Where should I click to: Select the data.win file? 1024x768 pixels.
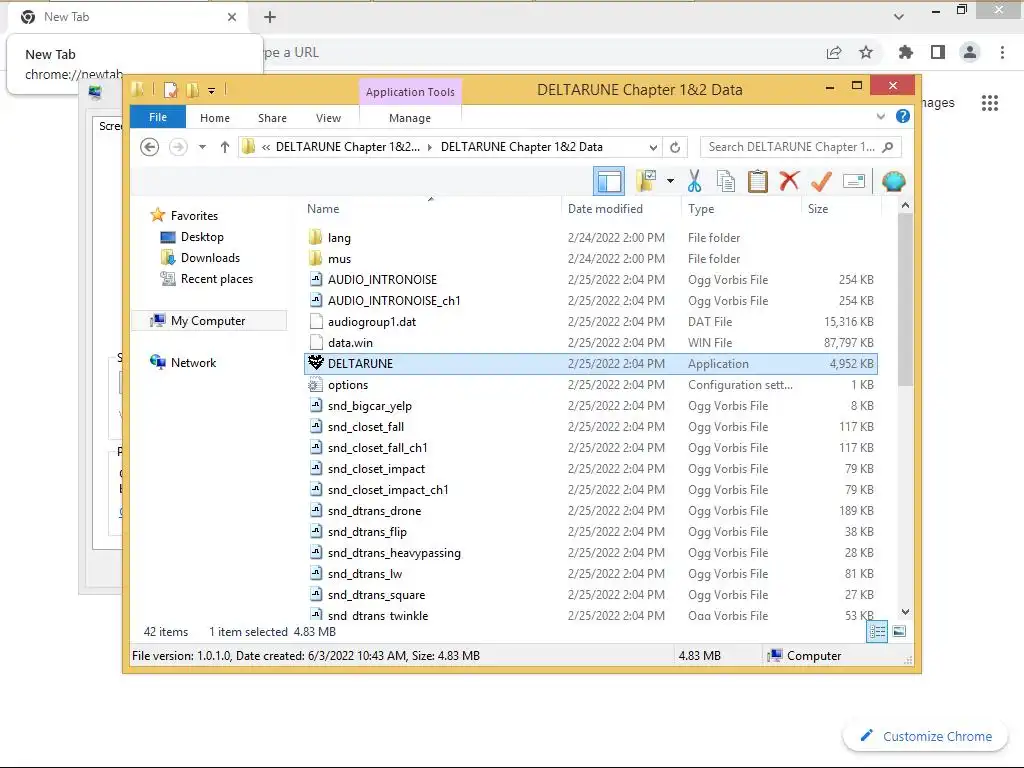click(x=590, y=343)
